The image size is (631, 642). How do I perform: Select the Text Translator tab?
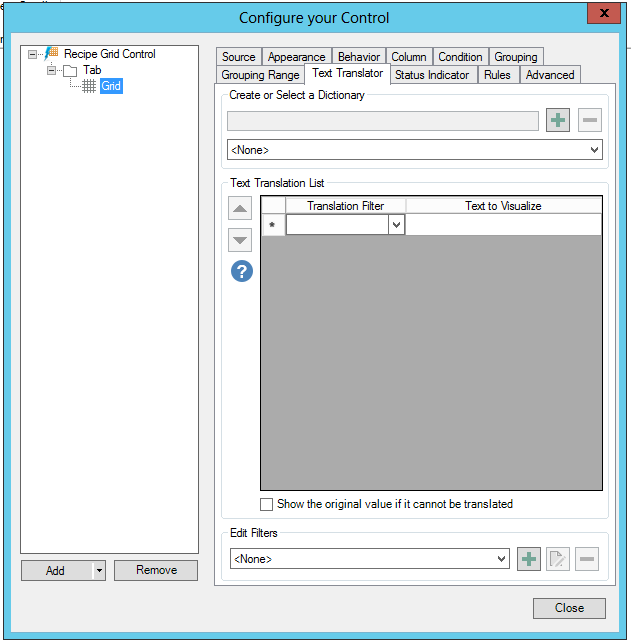click(348, 73)
